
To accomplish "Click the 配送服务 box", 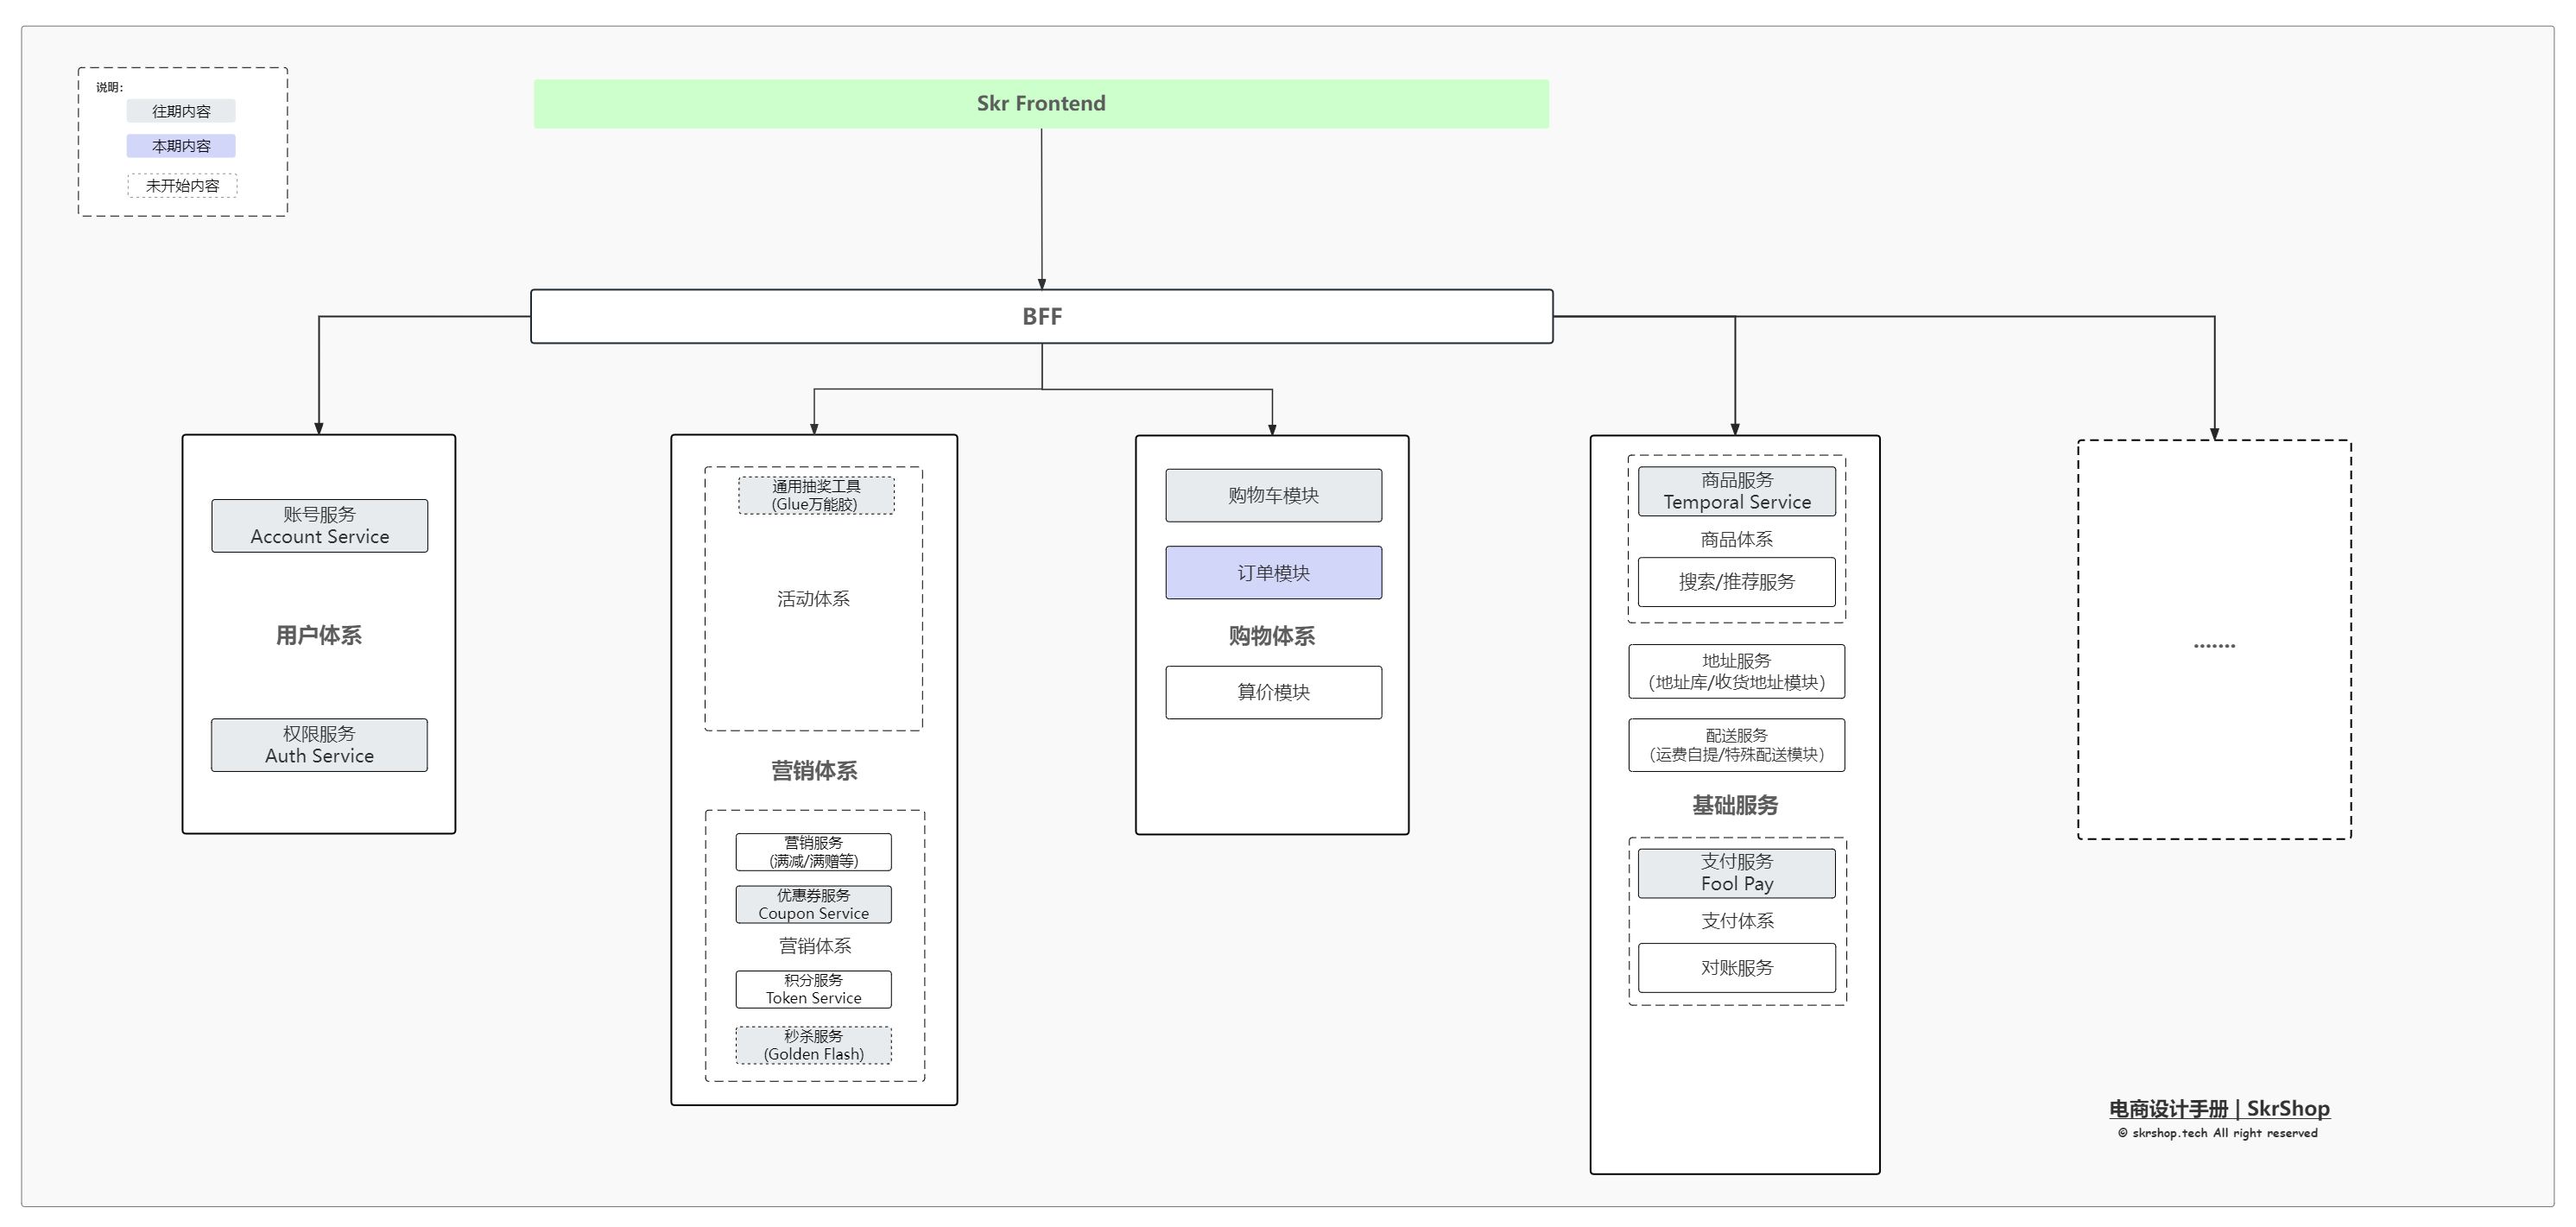I will 1736,745.
